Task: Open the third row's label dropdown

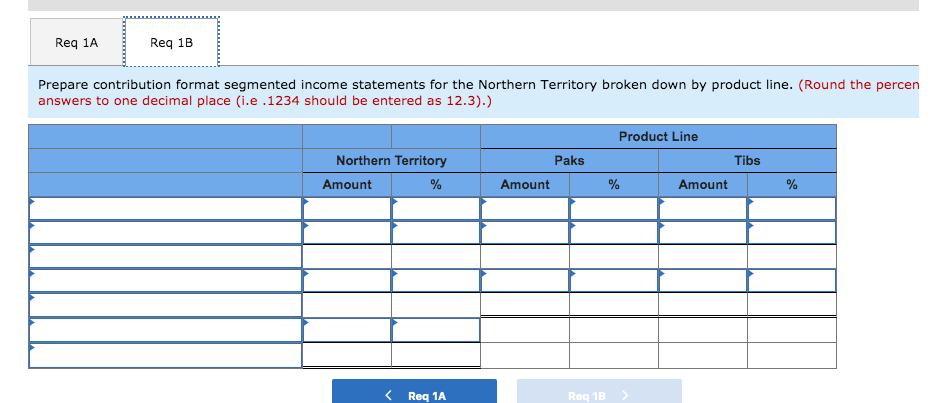Action: click(x=165, y=257)
